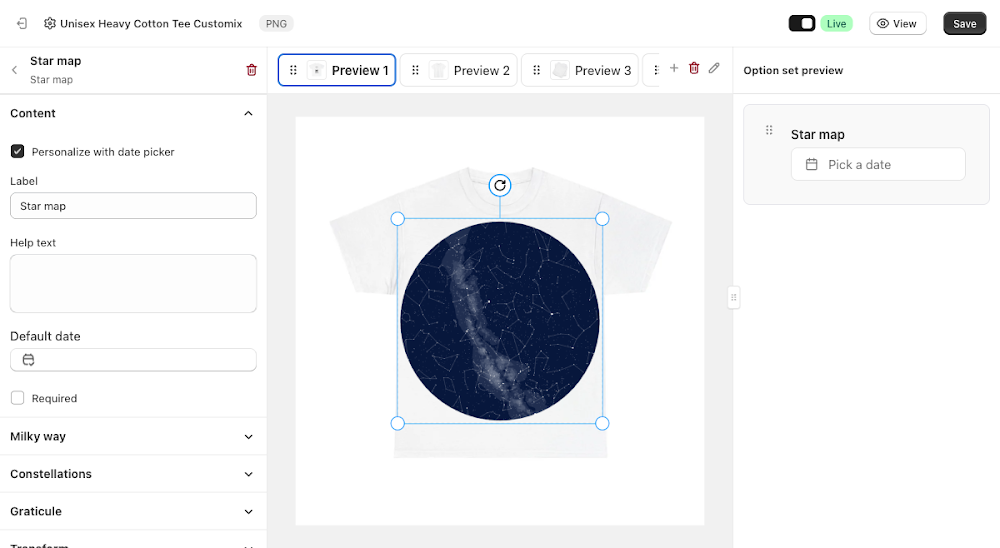Open the Pick a date picker
The width and height of the screenshot is (1000, 548).
point(878,165)
